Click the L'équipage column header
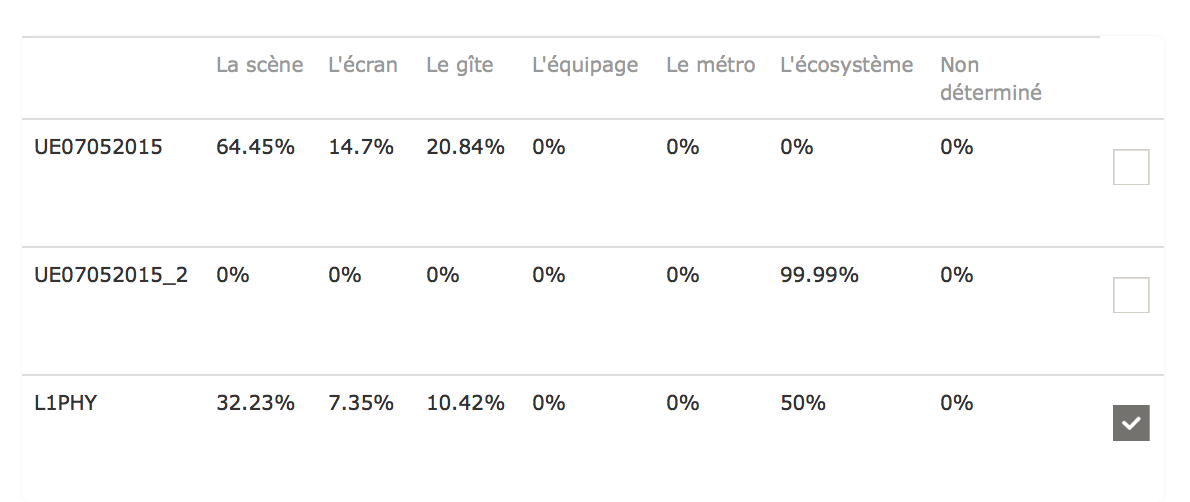 [x=585, y=65]
